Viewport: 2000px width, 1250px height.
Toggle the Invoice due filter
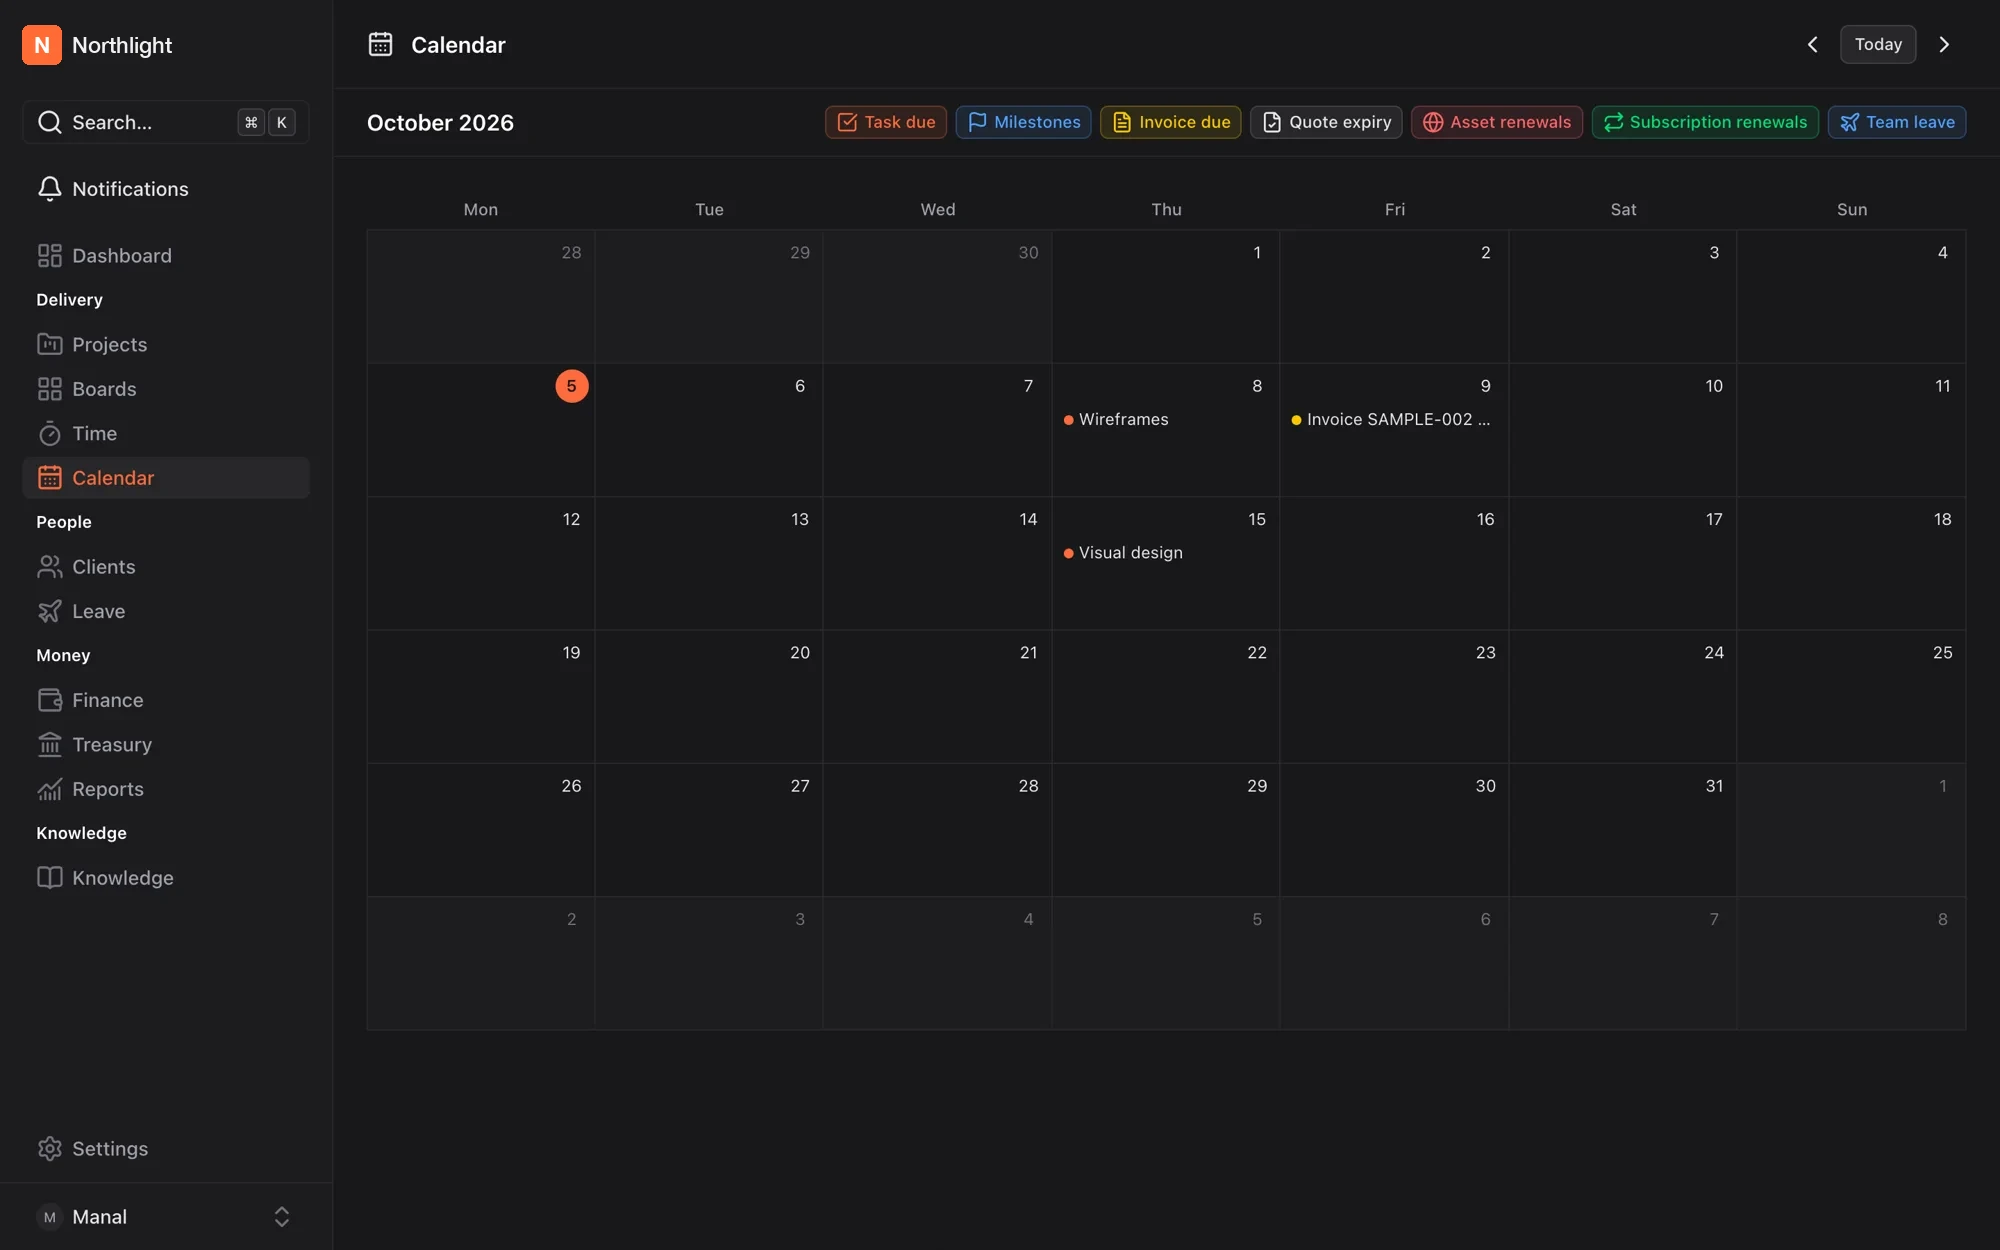tap(1170, 122)
